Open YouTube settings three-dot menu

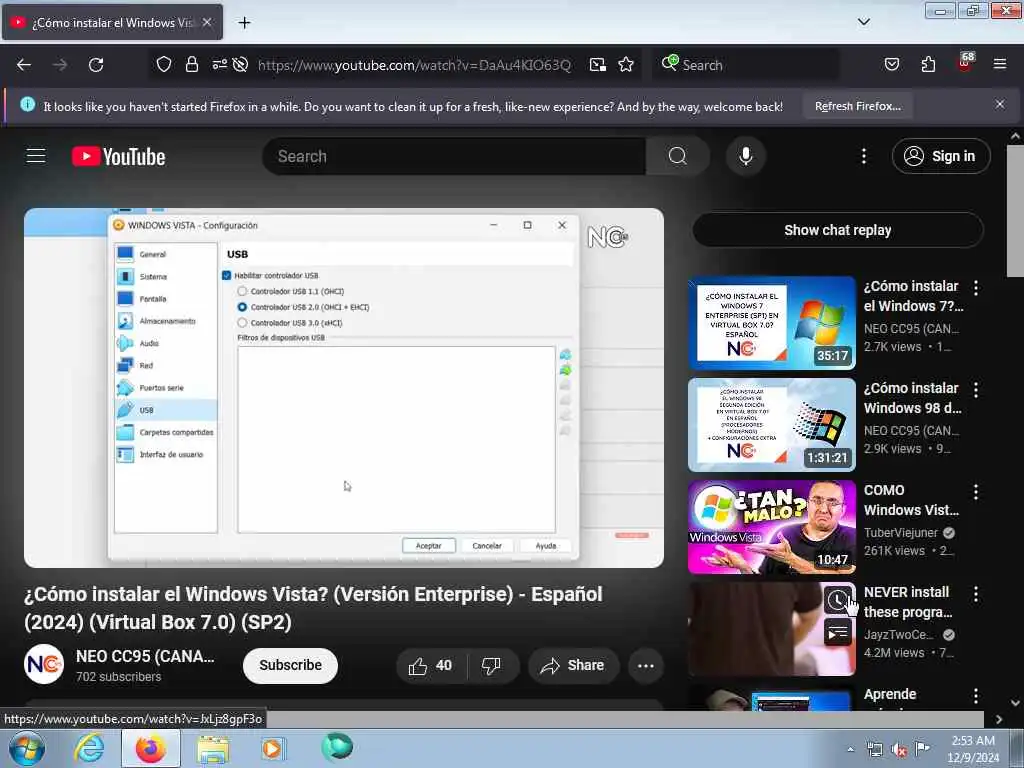[x=863, y=156]
